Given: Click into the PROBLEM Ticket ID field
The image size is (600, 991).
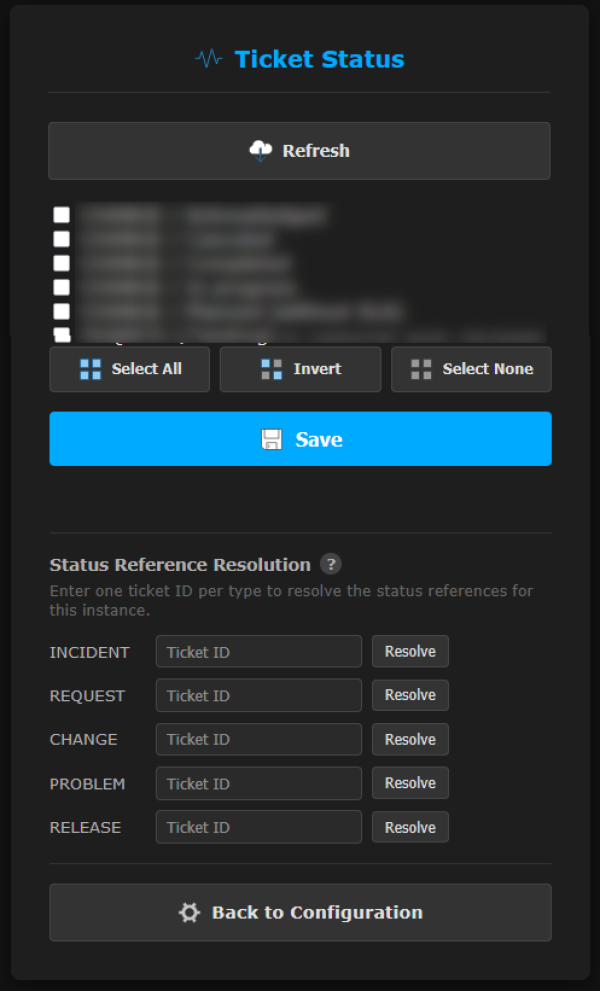Looking at the screenshot, I should pos(258,783).
